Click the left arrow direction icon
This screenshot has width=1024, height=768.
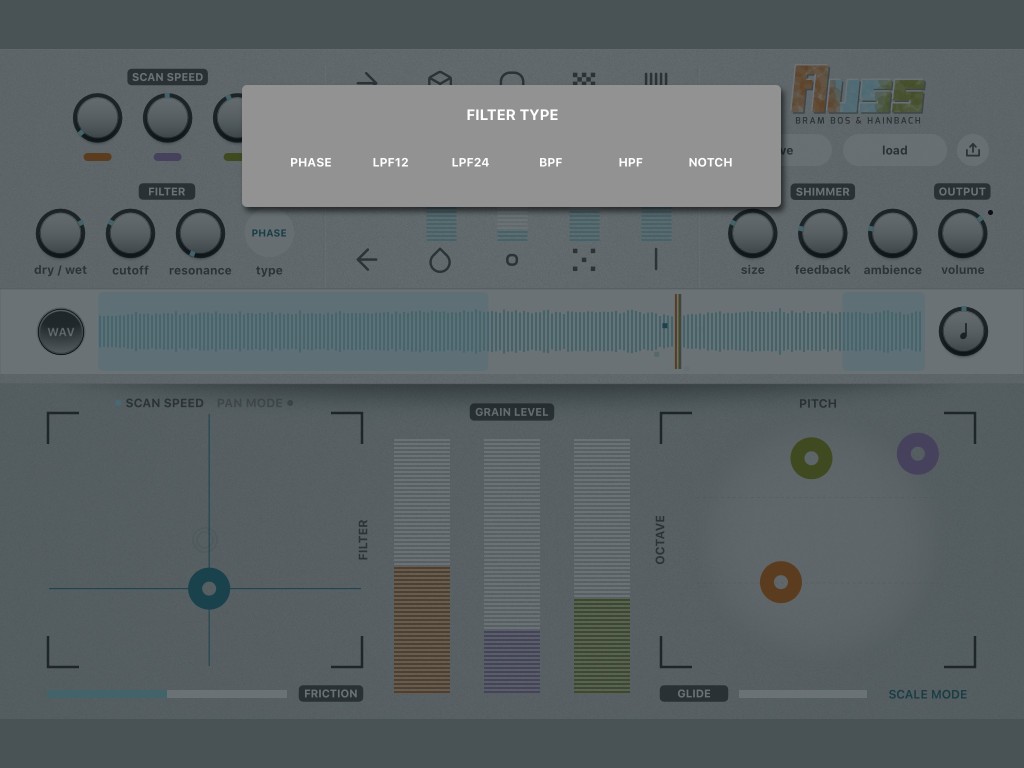click(367, 260)
